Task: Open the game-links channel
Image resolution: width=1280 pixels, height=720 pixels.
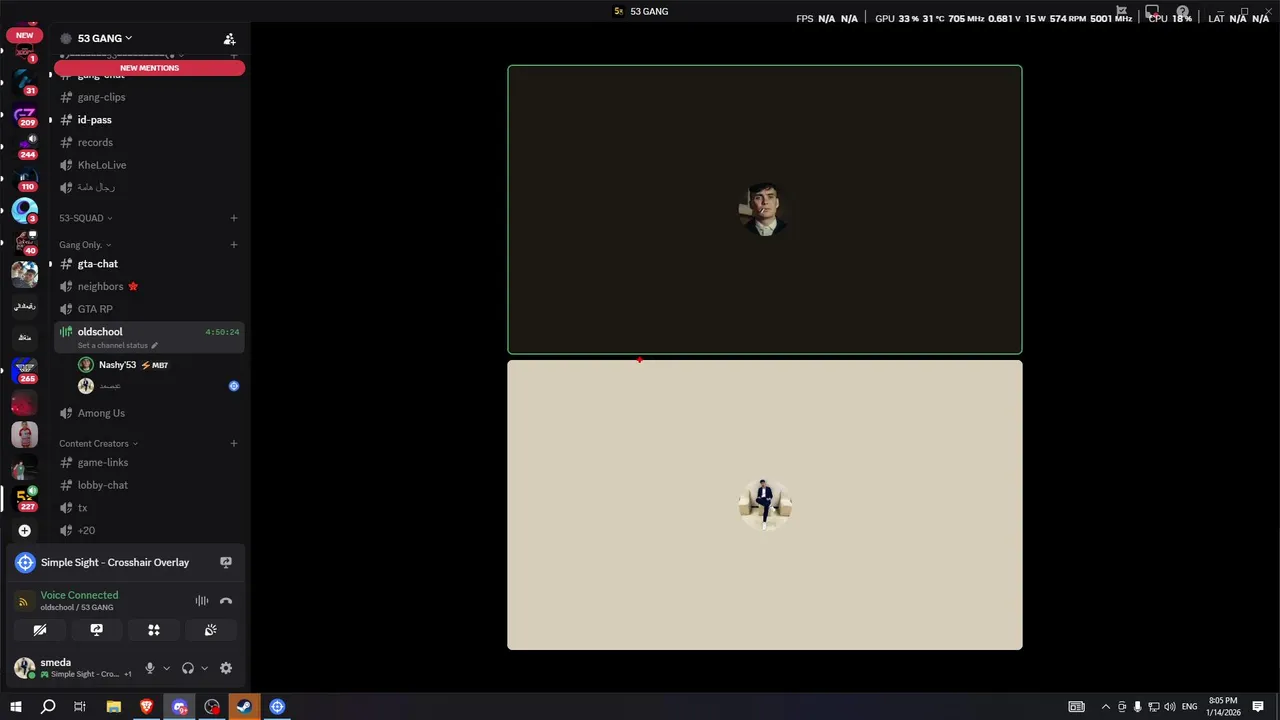Action: pyautogui.click(x=149, y=462)
